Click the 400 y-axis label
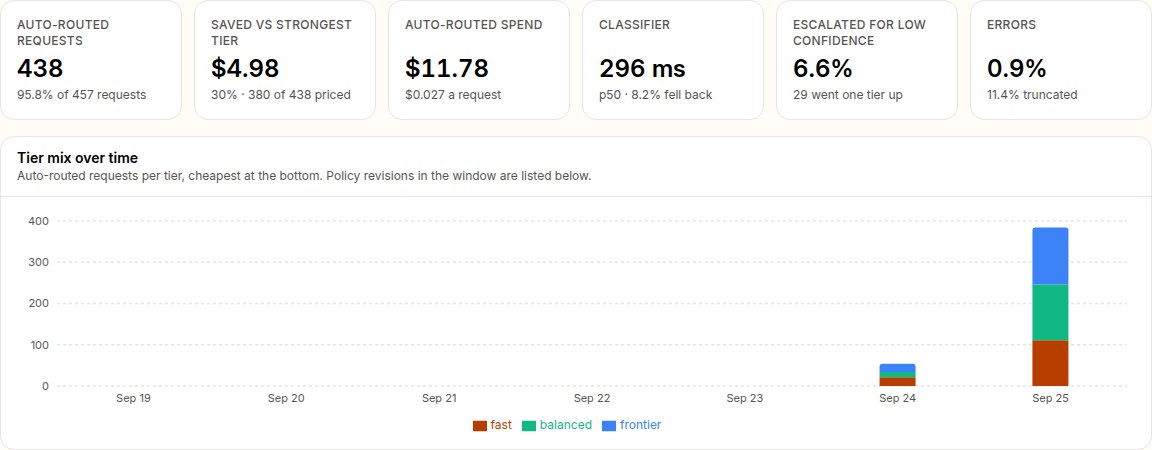The width and height of the screenshot is (1152, 450). 39,221
